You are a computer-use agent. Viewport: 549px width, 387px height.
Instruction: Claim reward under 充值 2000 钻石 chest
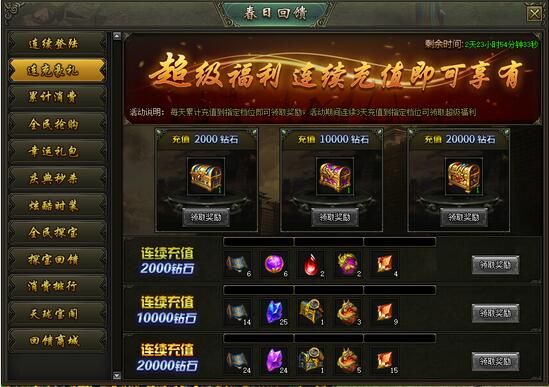pyautogui.click(x=206, y=217)
